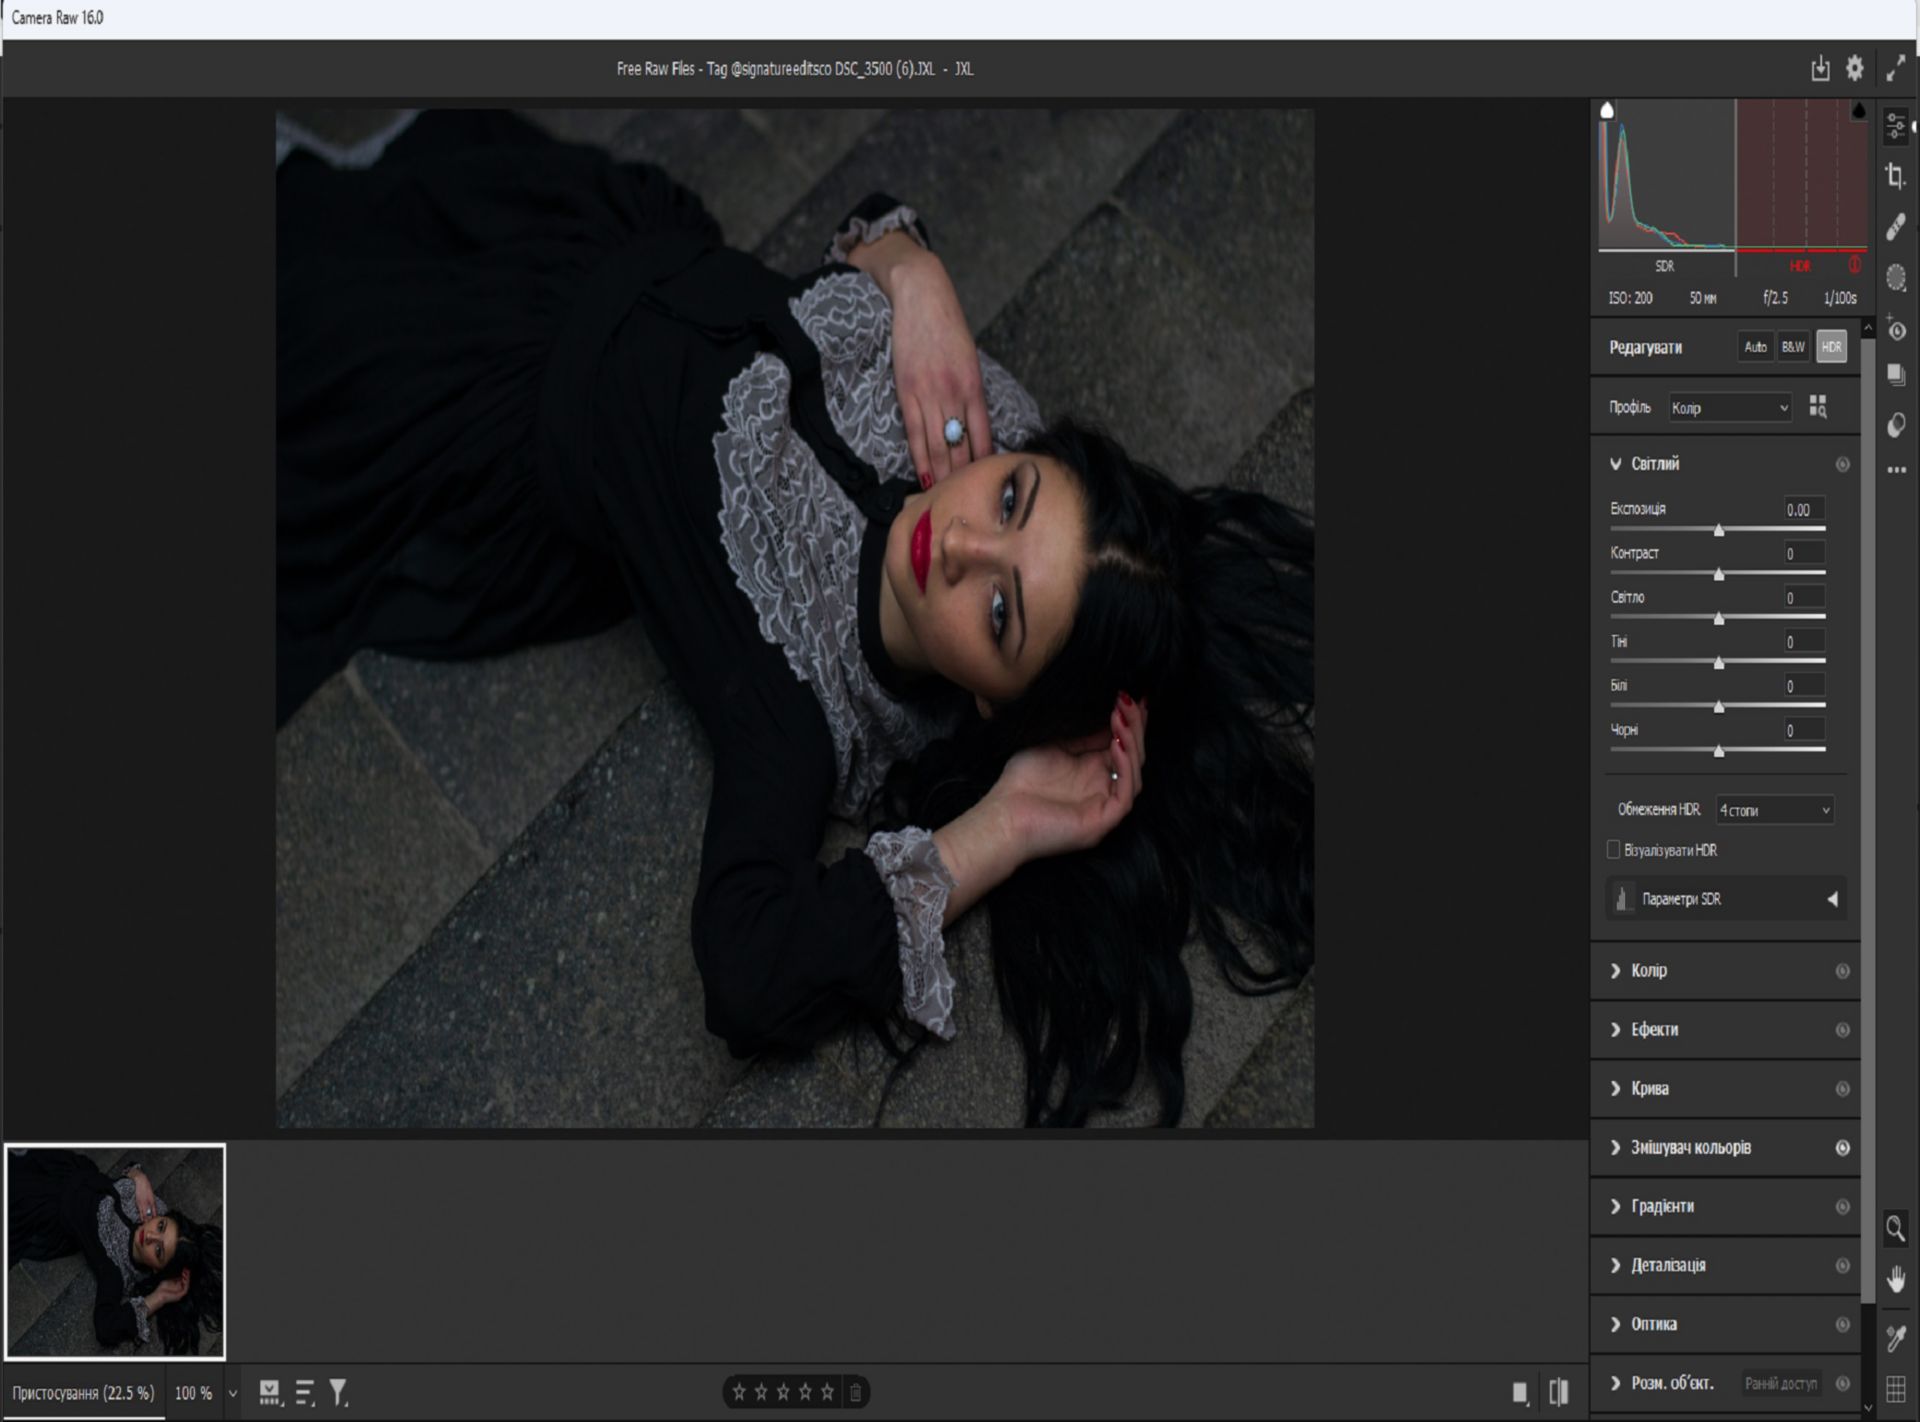The image size is (1920, 1422).
Task: Toggle visibility eye for Ефекти panel
Action: (x=1843, y=1030)
